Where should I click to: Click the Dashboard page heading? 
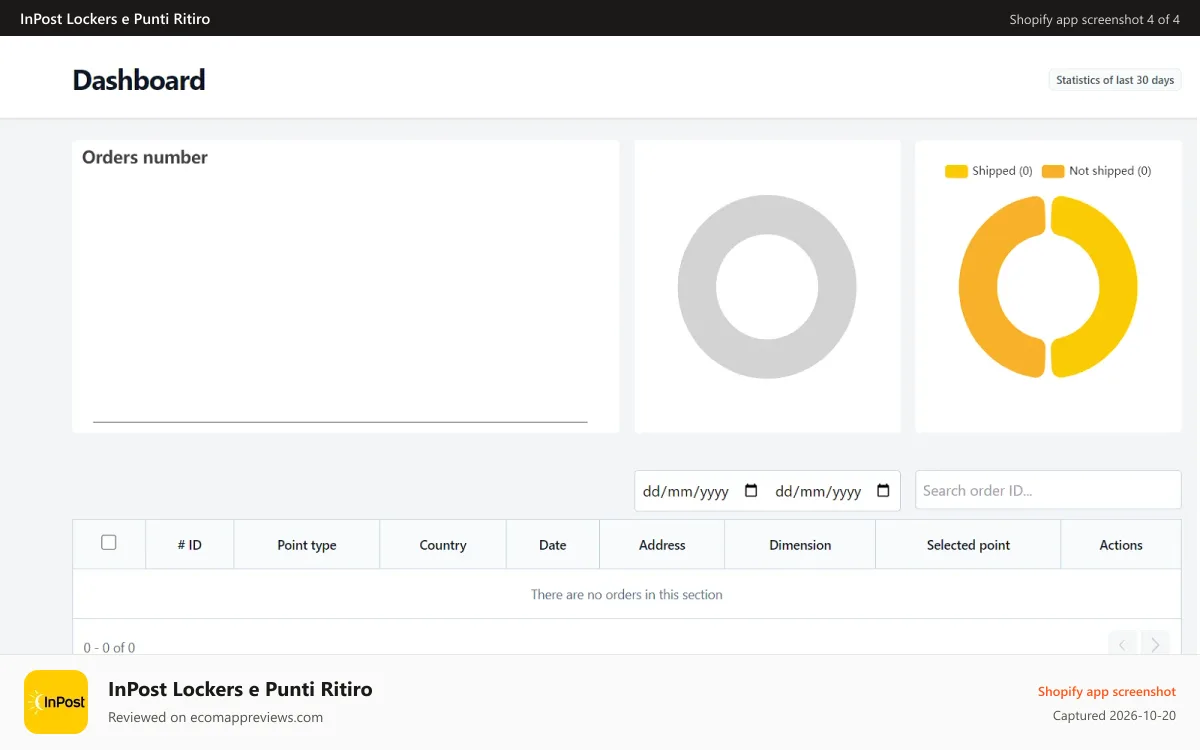coord(139,80)
